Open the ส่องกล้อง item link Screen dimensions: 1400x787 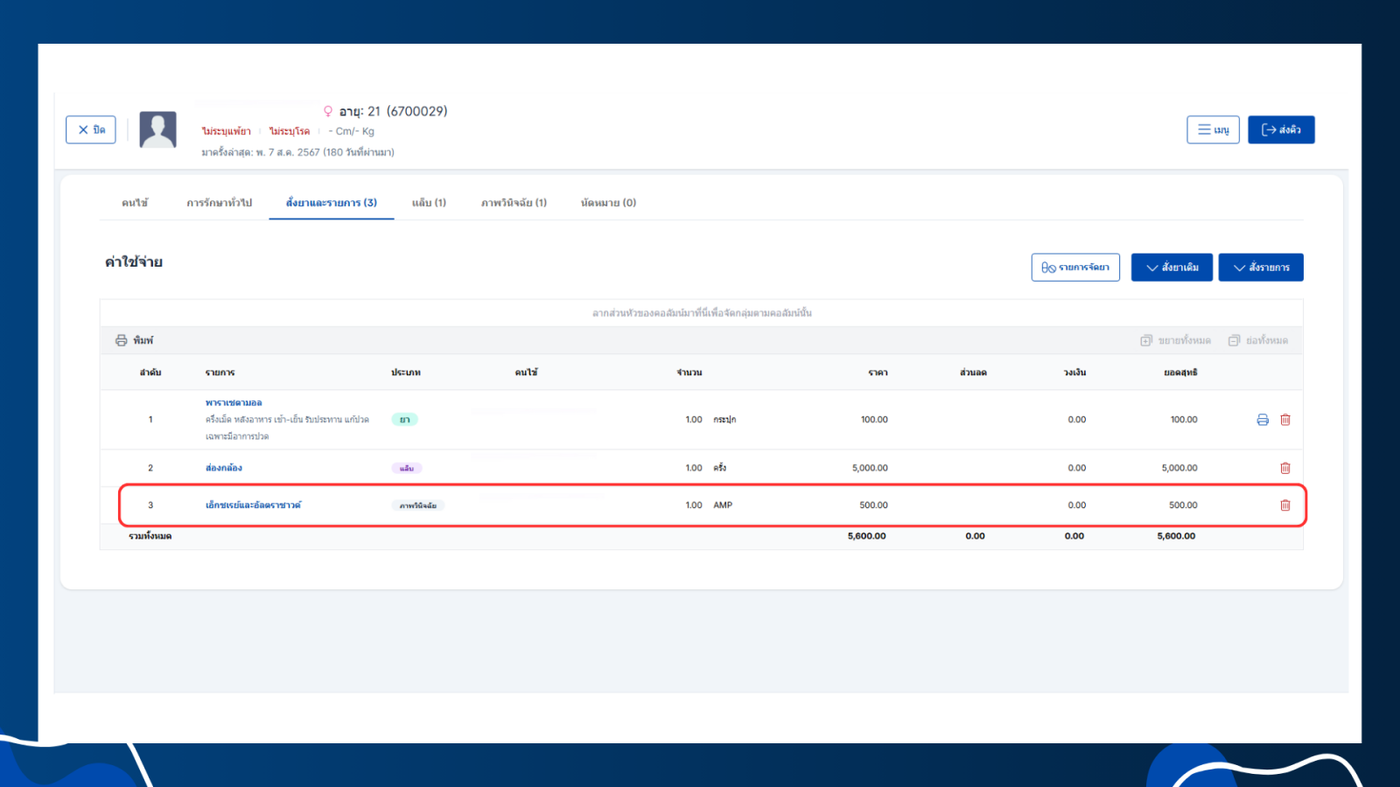224,468
